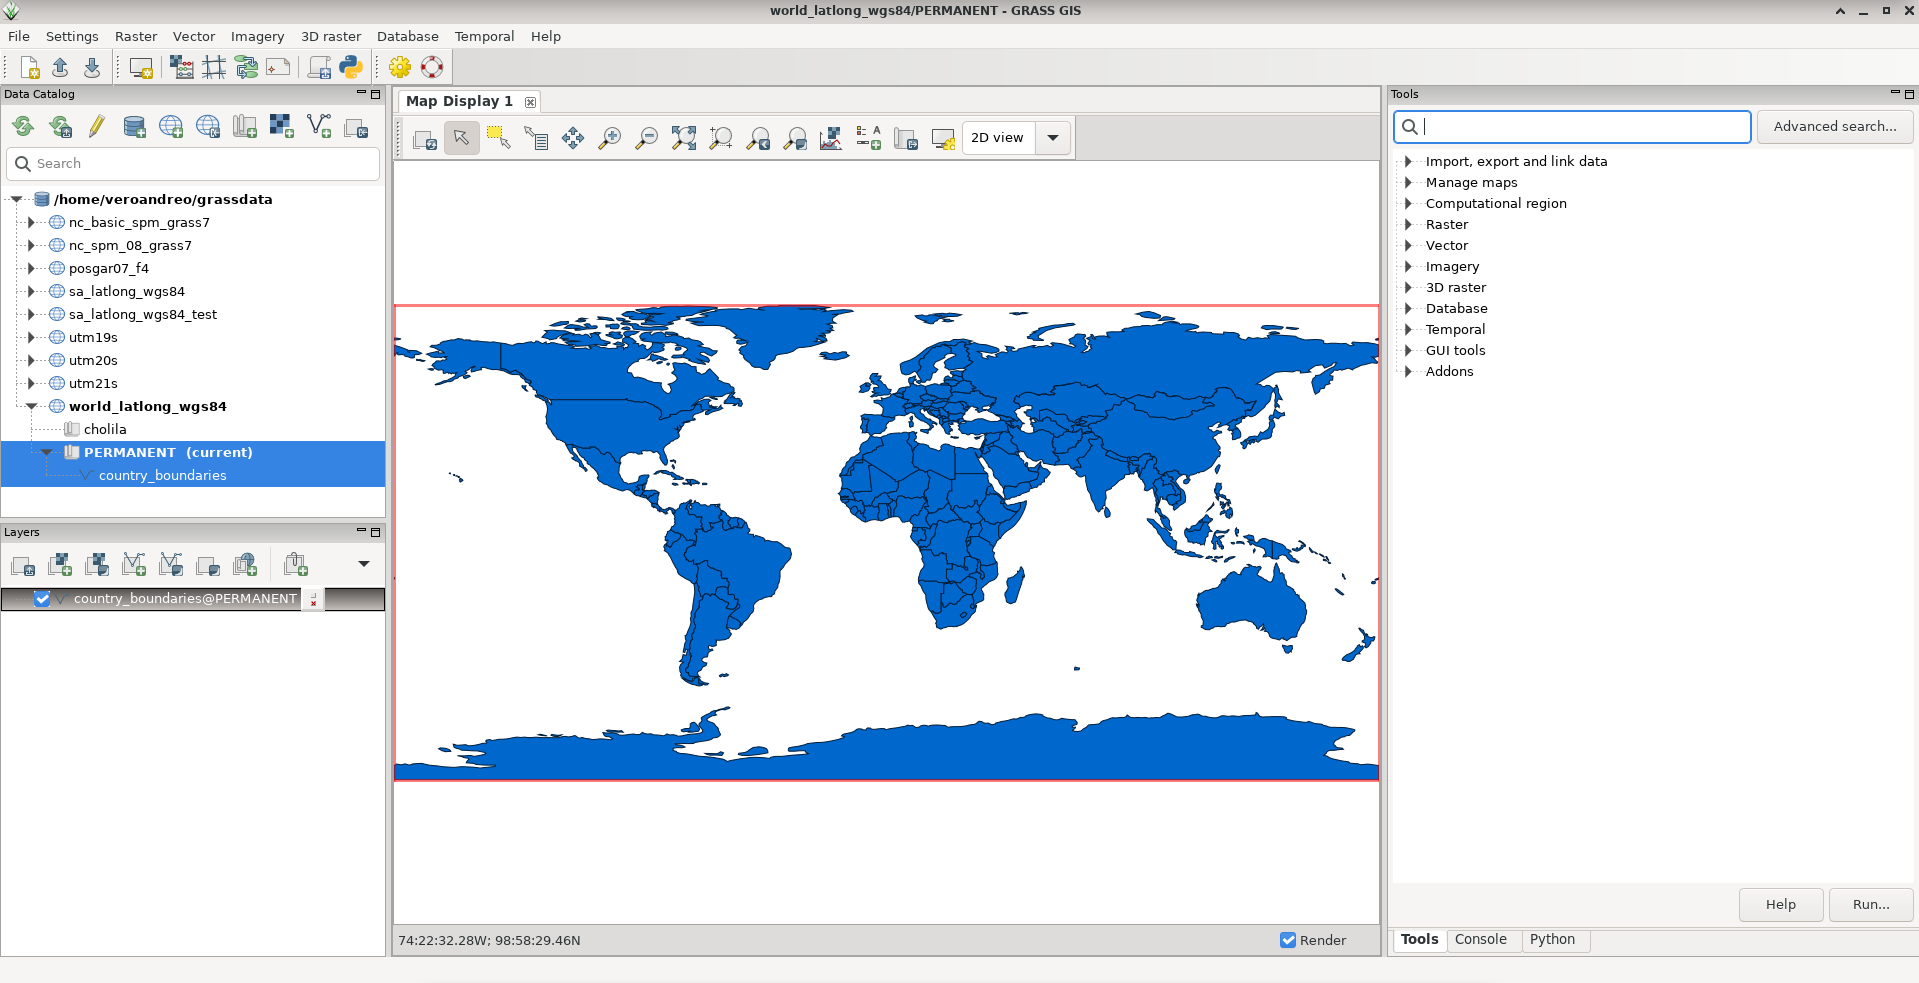1919x983 pixels.
Task: Click the Analyze map tool icon
Action: pyautogui.click(x=831, y=138)
